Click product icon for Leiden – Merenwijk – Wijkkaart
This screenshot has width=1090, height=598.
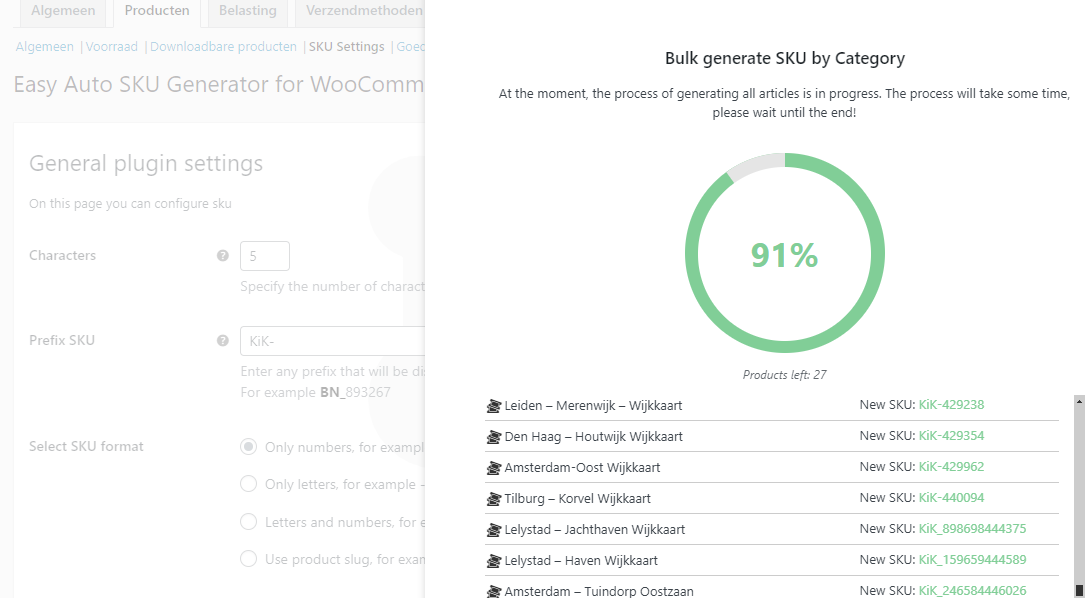[x=494, y=406]
